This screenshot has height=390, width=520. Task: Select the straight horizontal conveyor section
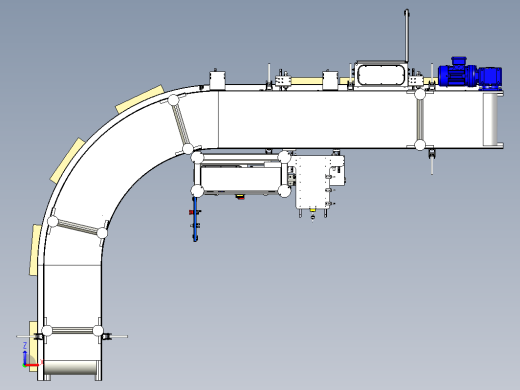click(x=351, y=119)
